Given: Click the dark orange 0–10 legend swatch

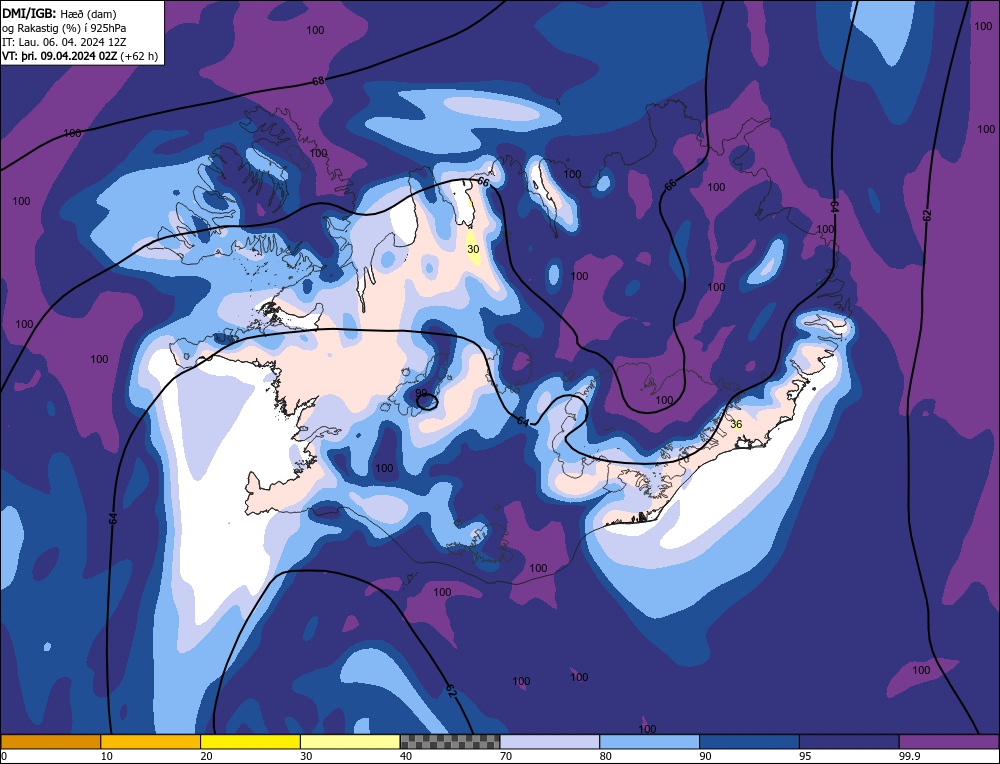Looking at the screenshot, I should pyautogui.click(x=51, y=741).
